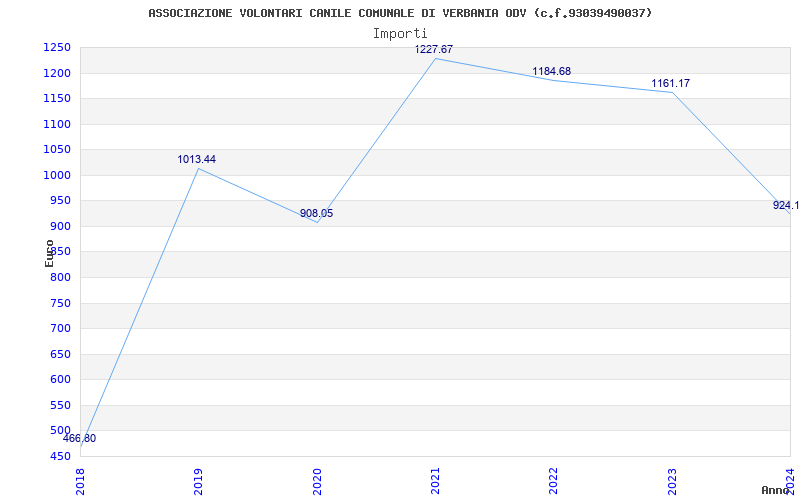Click the Anno x-axis title
Screen dimensions: 800x500
777,490
